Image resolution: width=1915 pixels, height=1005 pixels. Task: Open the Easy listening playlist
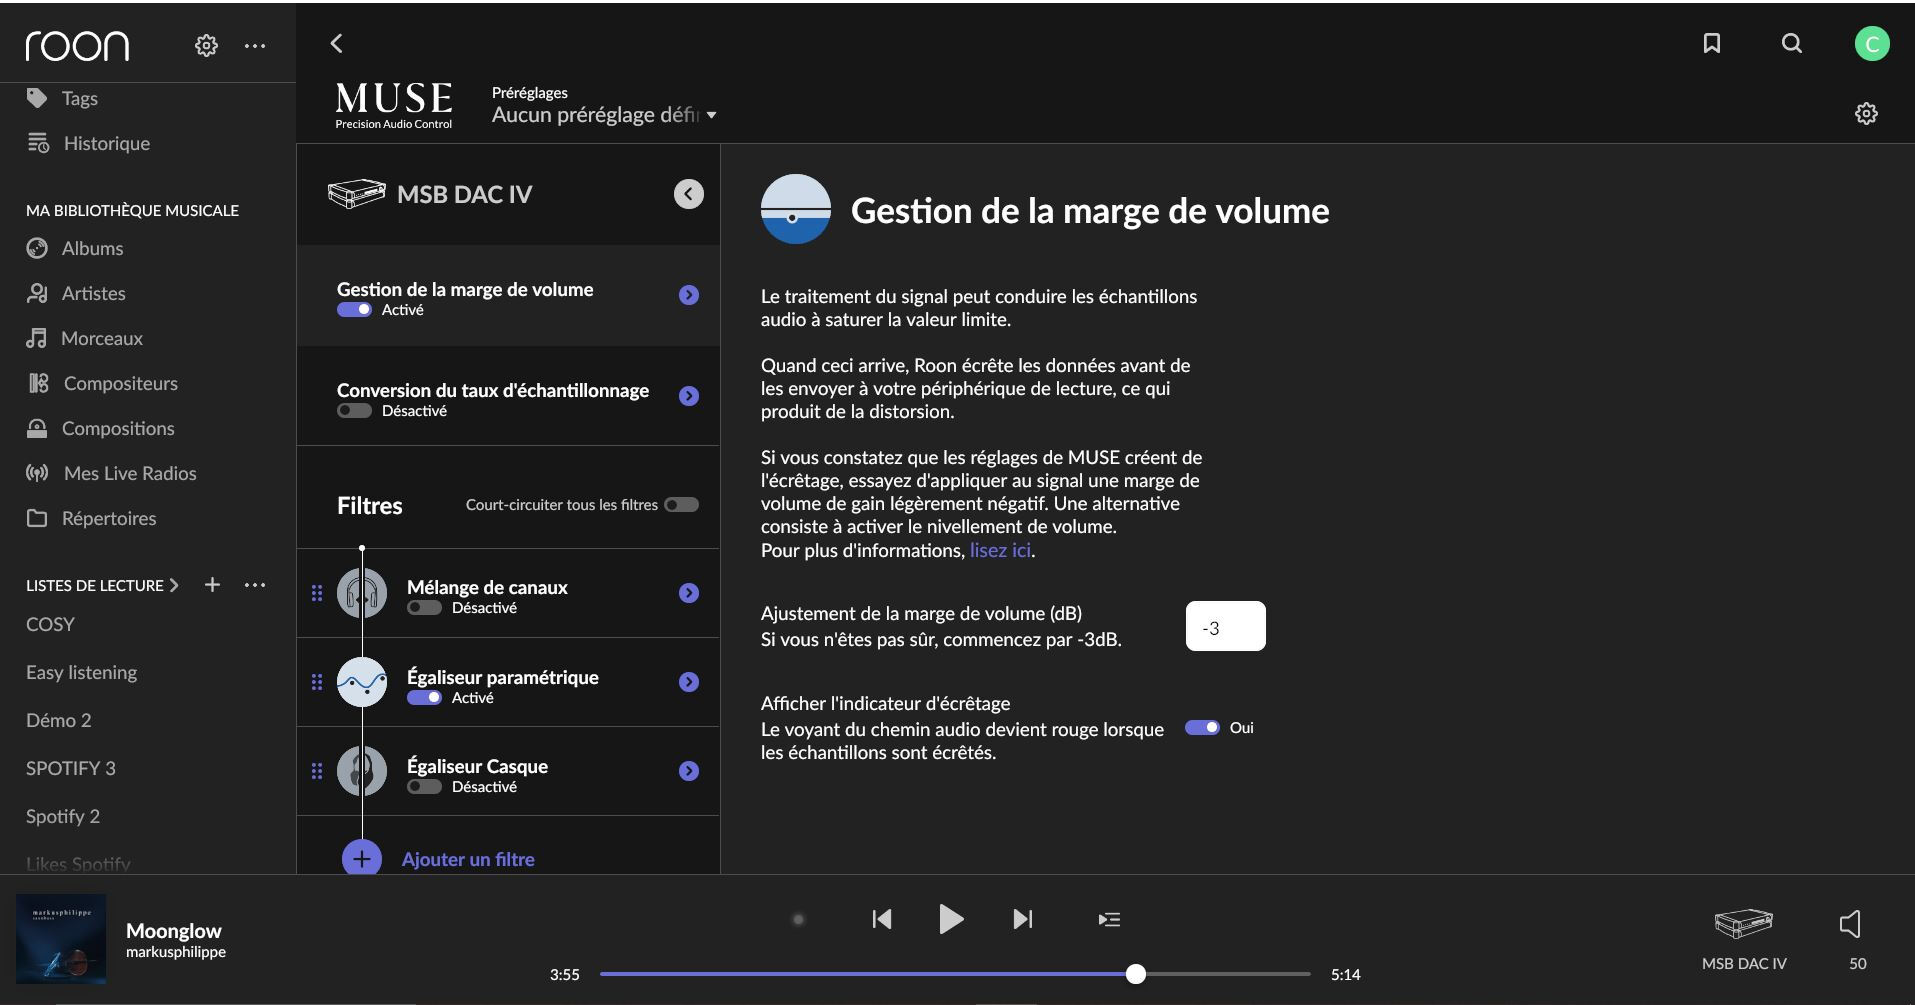(x=82, y=672)
